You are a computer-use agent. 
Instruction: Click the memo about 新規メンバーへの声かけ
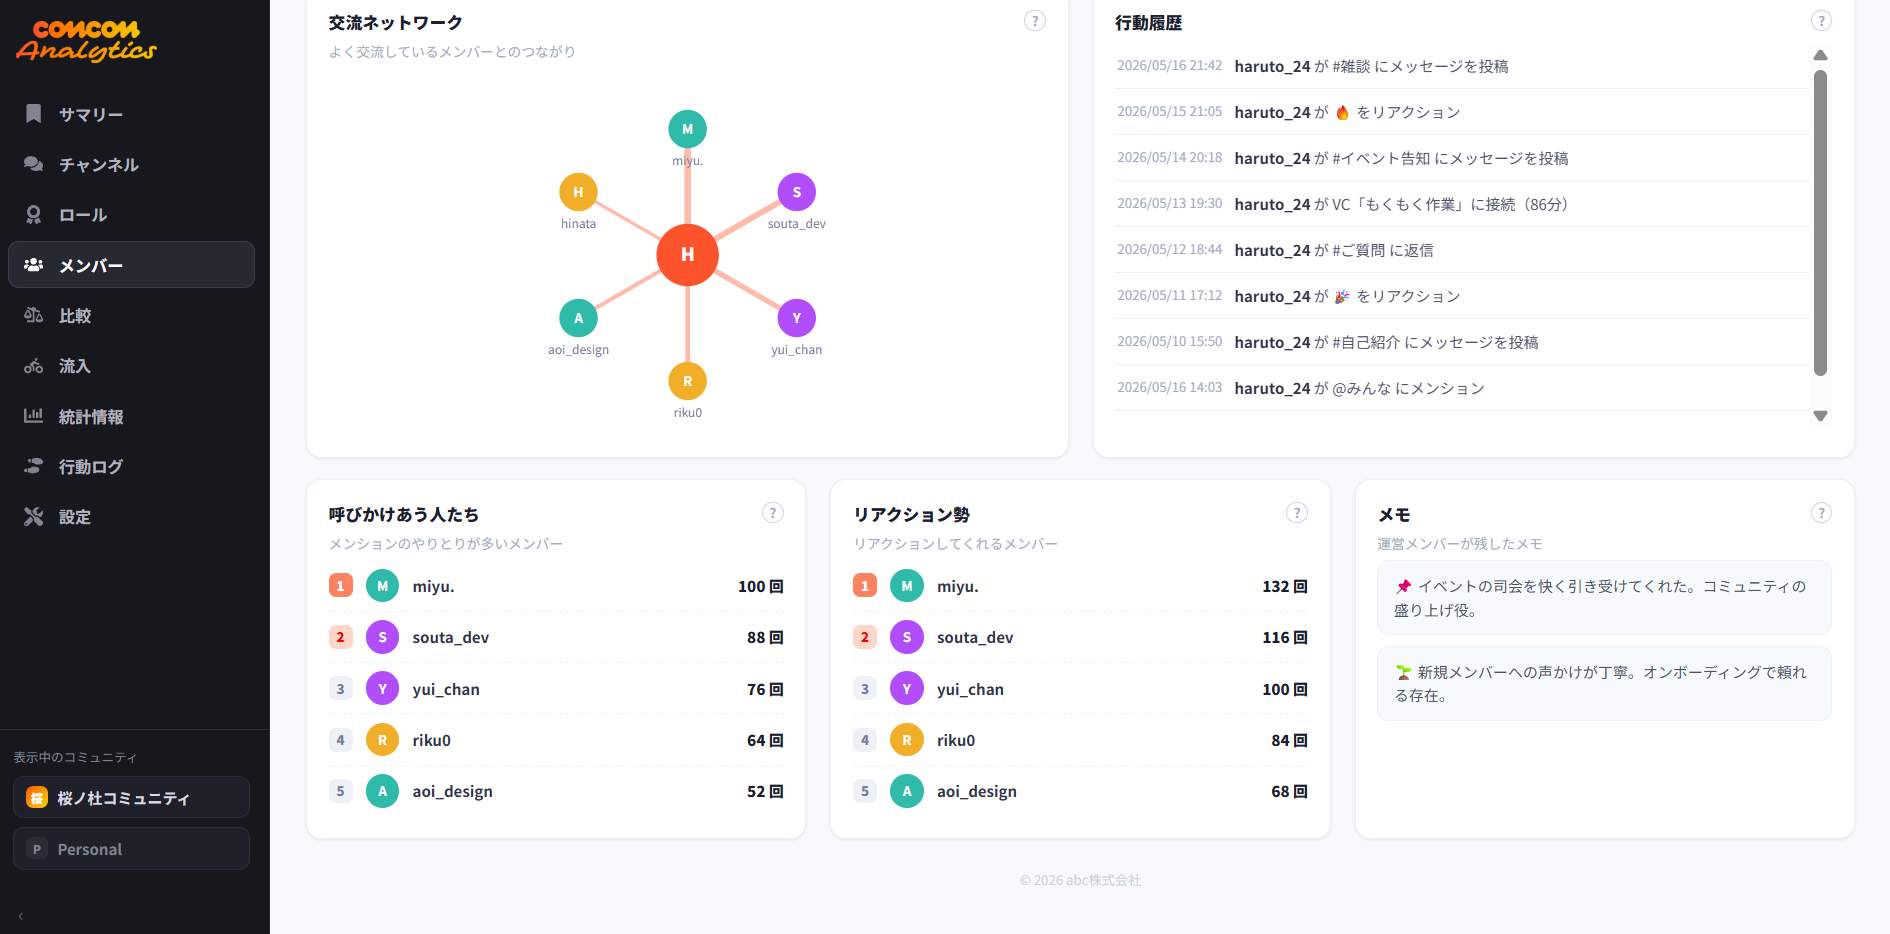click(x=1604, y=684)
